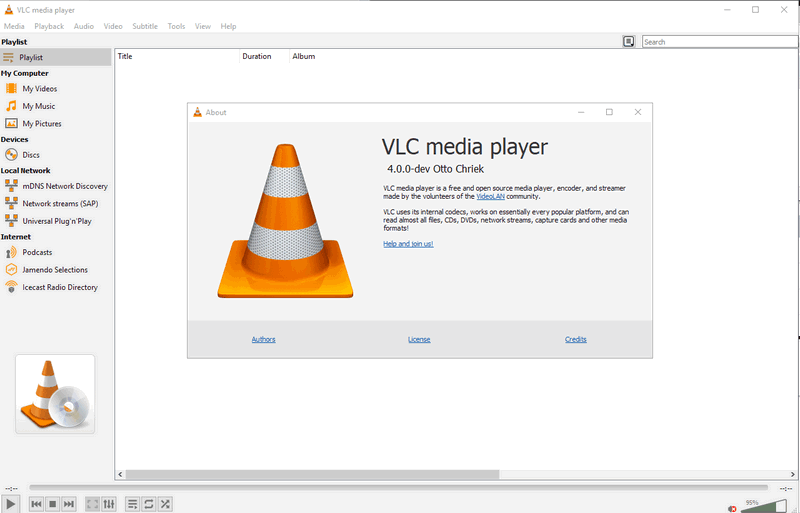Toggle loop repeat mode
Image resolution: width=800 pixels, height=513 pixels.
click(149, 504)
